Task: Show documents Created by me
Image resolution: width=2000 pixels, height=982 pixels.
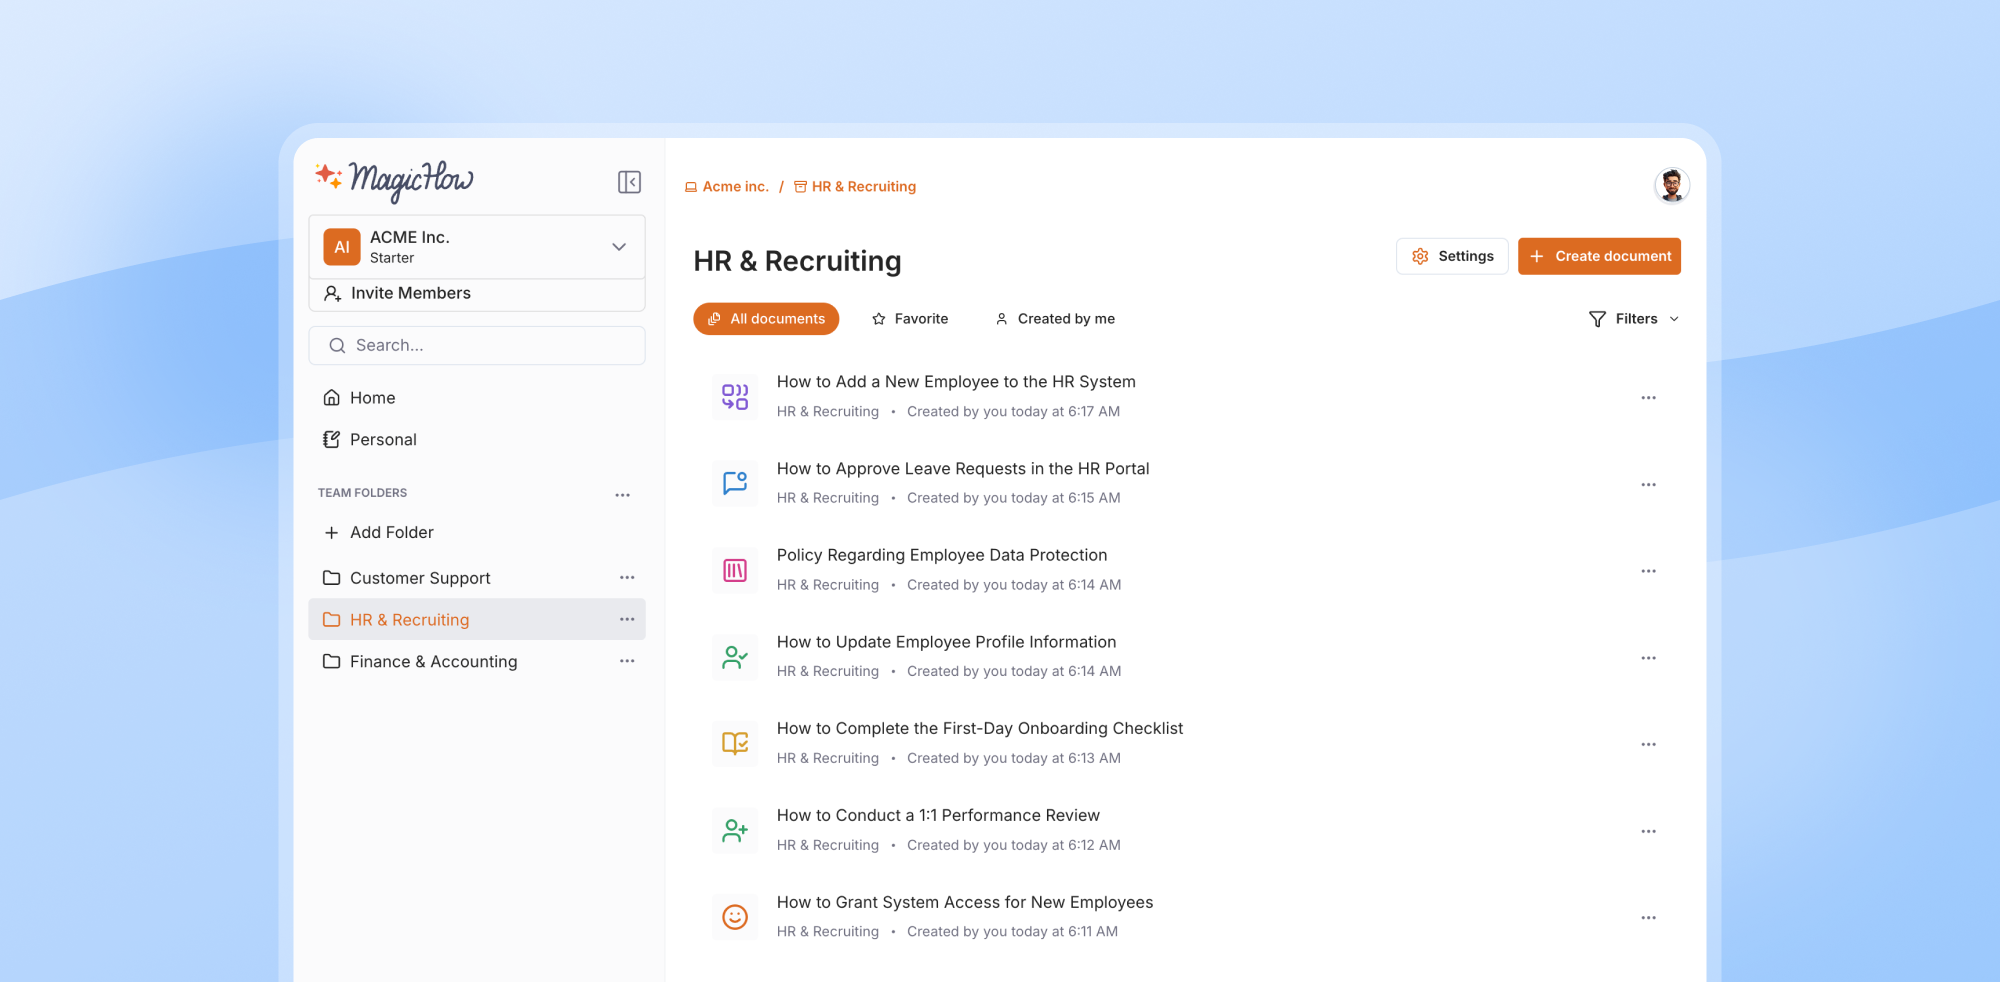Action: pyautogui.click(x=1055, y=319)
